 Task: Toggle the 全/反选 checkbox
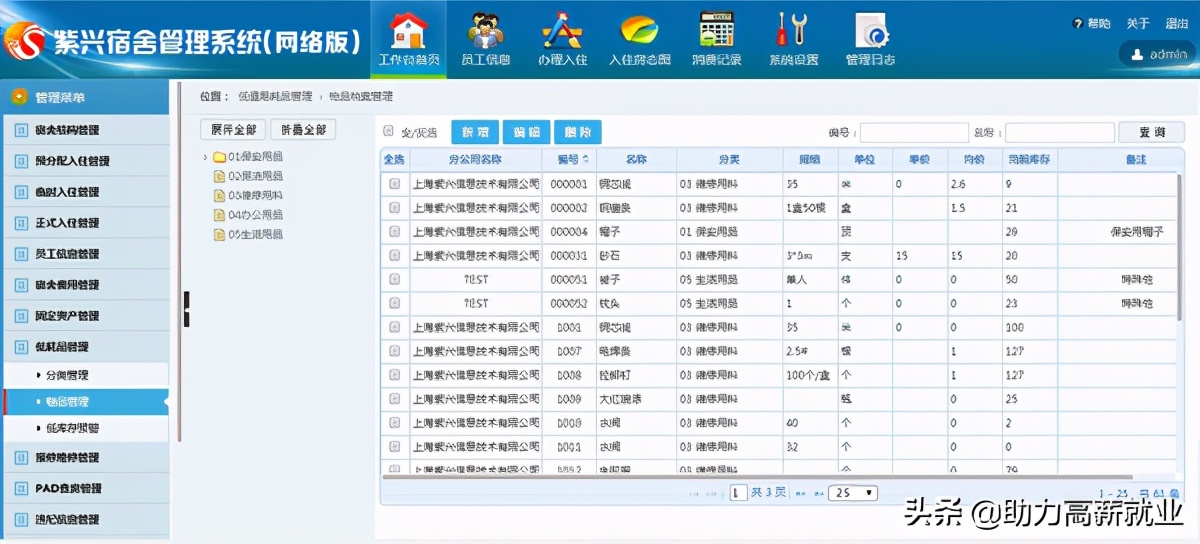pos(389,131)
